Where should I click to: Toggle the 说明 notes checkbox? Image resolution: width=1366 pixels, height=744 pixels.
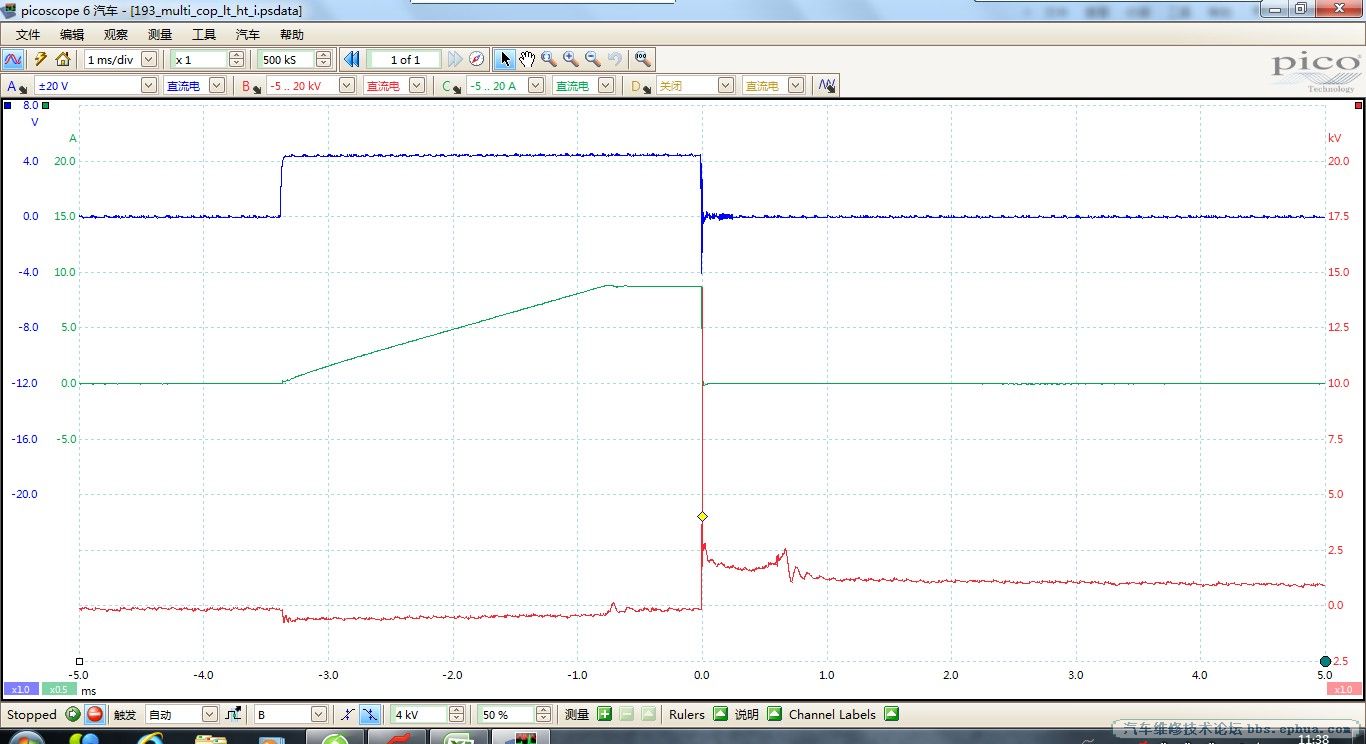tap(774, 714)
